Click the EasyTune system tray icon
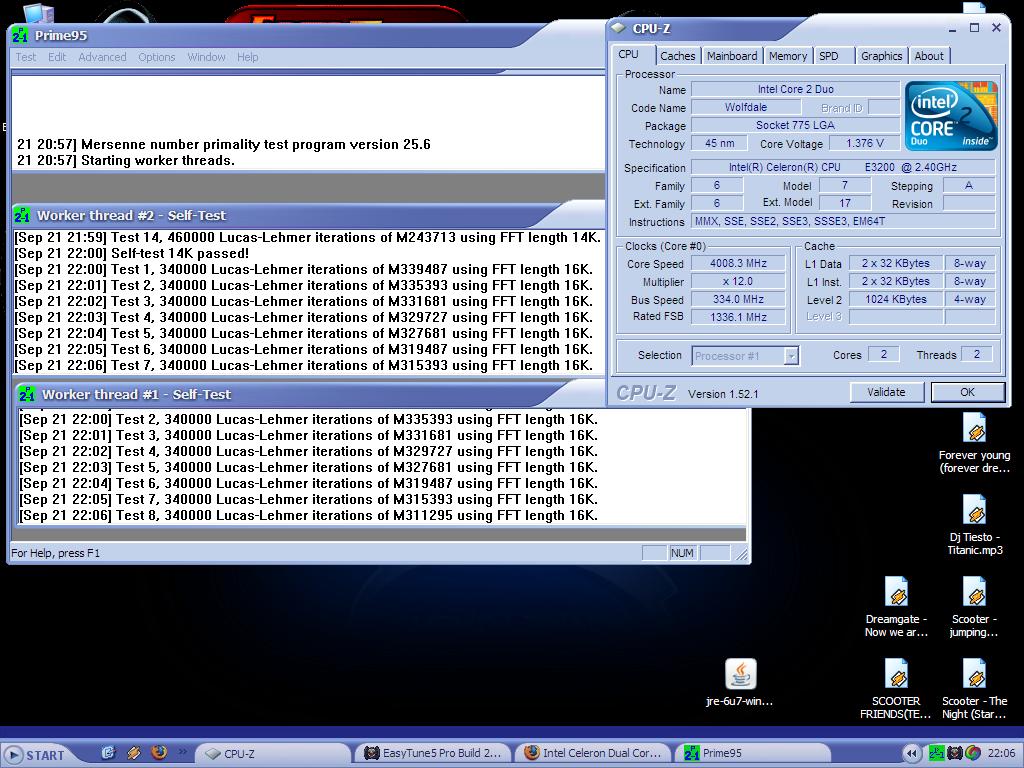Screen dimensions: 1024x768 [x=954, y=753]
